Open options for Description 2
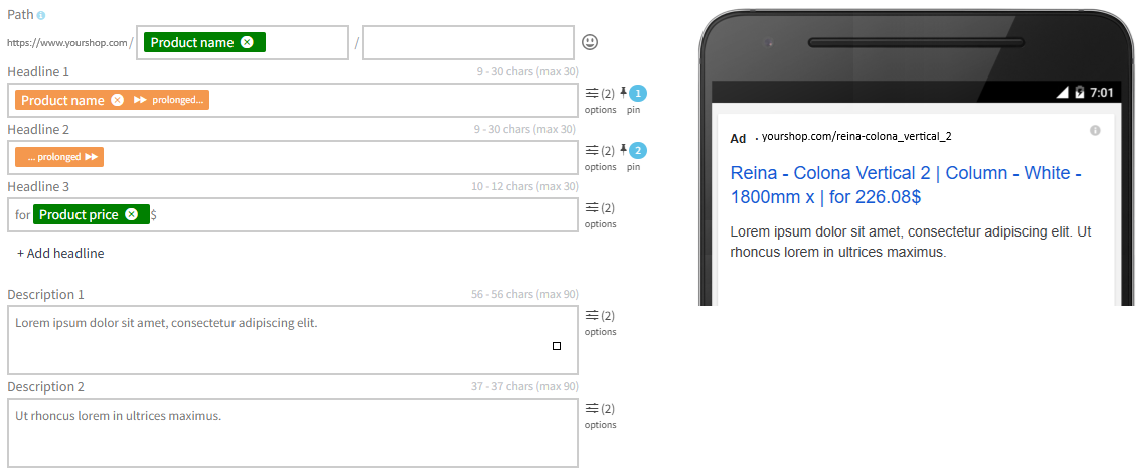The image size is (1143, 475). (601, 415)
